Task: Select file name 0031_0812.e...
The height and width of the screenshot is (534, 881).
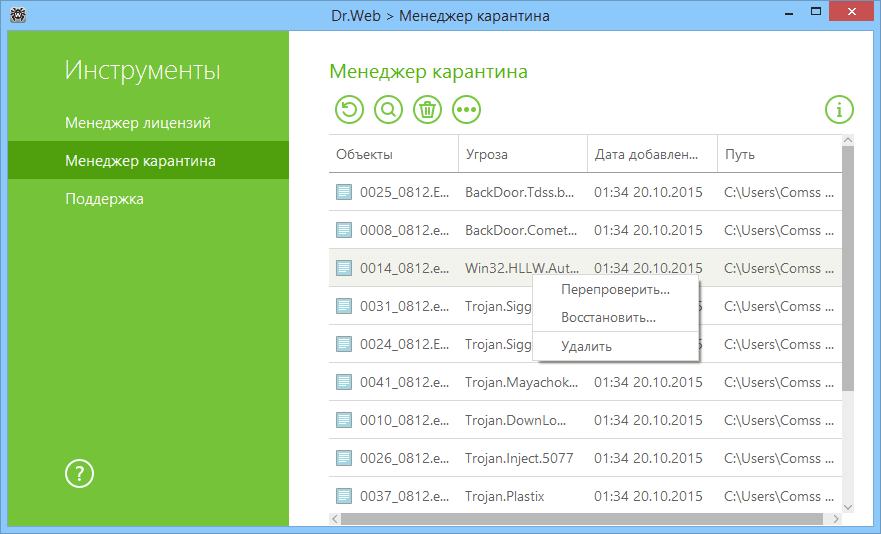Action: click(405, 306)
